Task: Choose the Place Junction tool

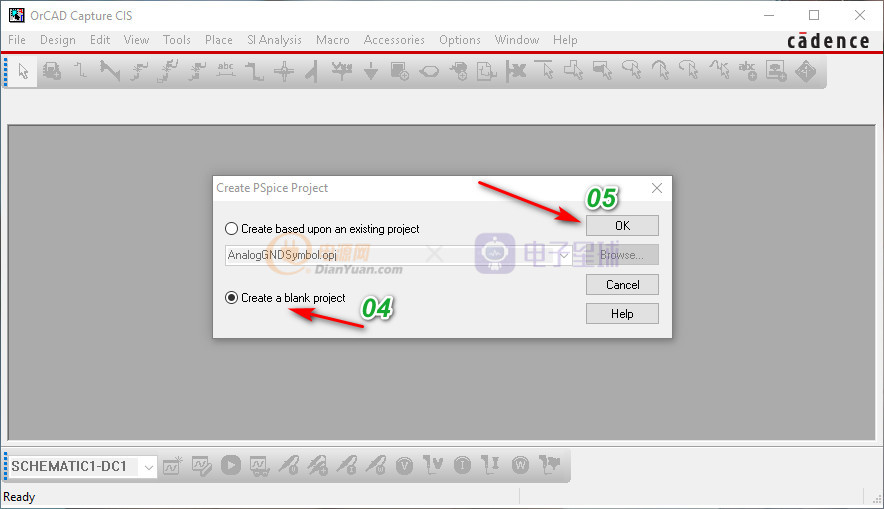Action: pos(284,72)
